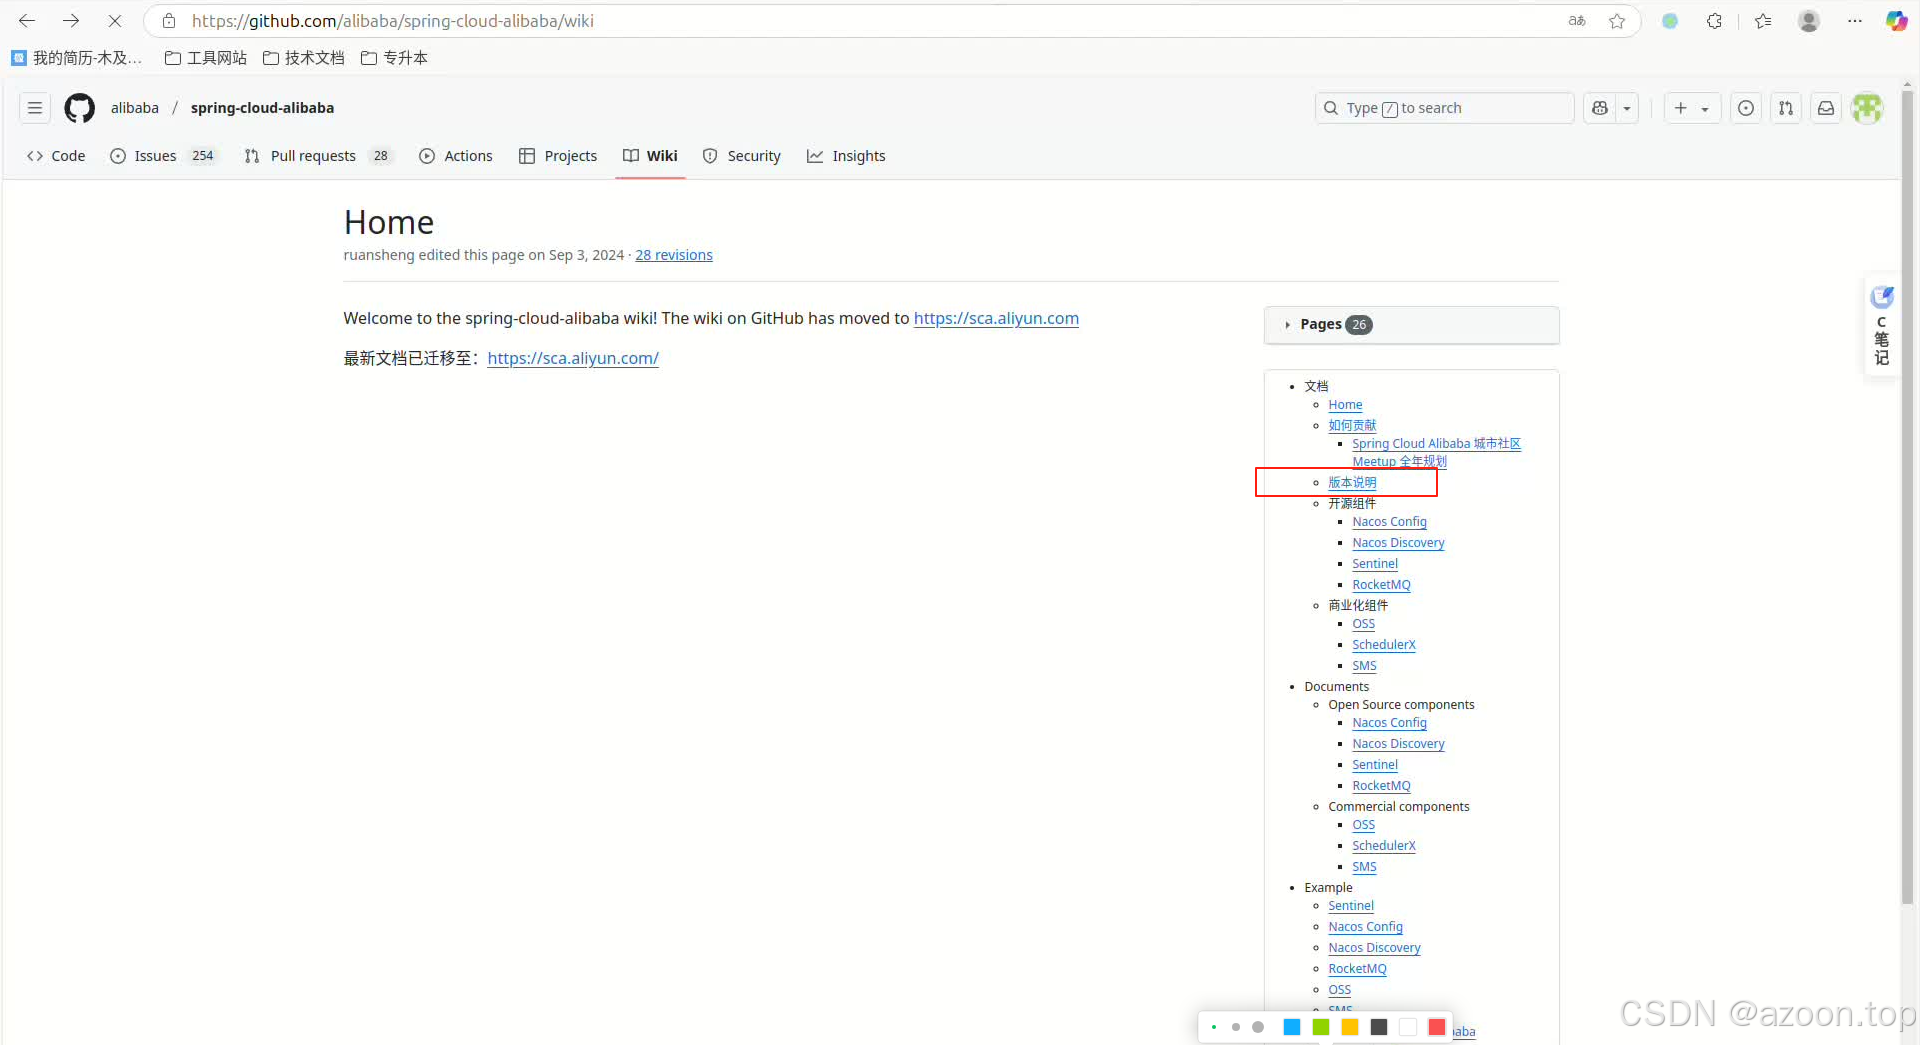Select the medium gray brush size dot
Viewport: 1920px width, 1045px height.
click(1236, 1027)
